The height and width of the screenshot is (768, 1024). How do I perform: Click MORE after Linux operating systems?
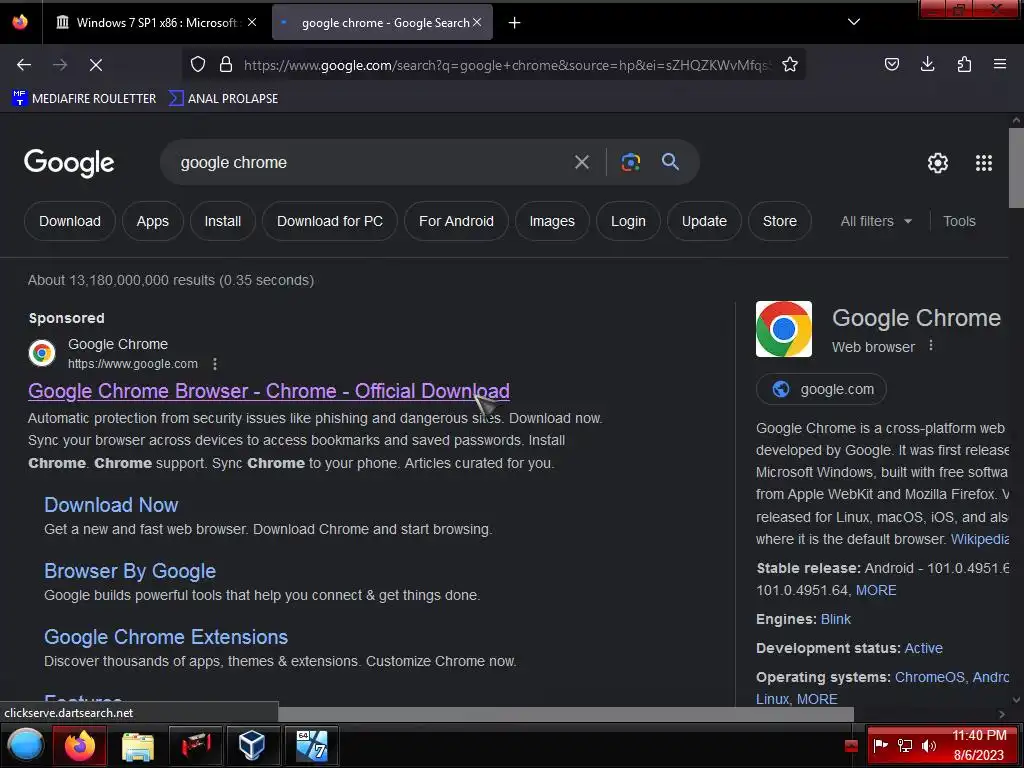(817, 699)
